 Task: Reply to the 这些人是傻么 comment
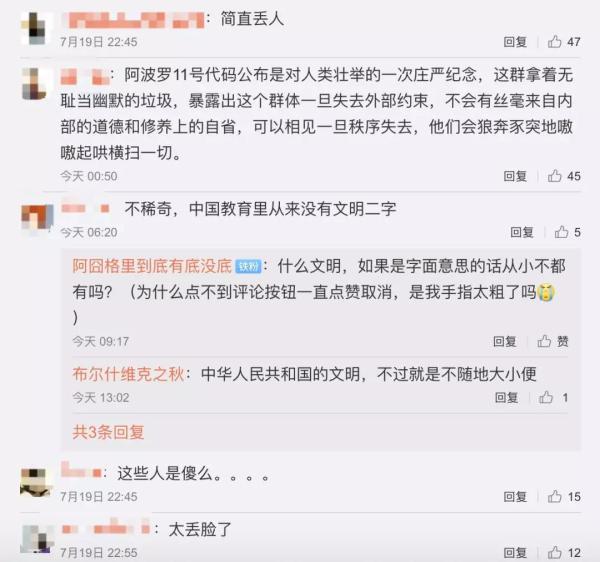515,496
